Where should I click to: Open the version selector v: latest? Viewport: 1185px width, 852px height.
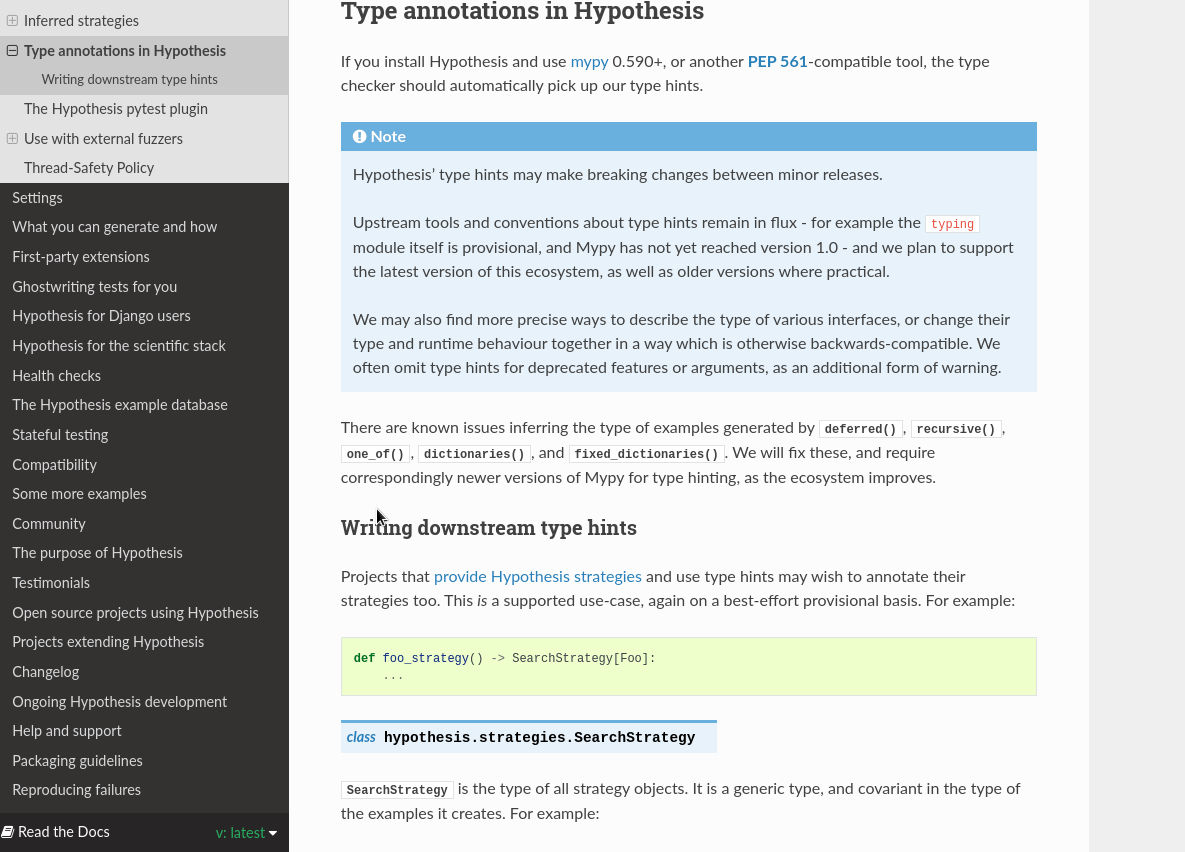pos(246,832)
